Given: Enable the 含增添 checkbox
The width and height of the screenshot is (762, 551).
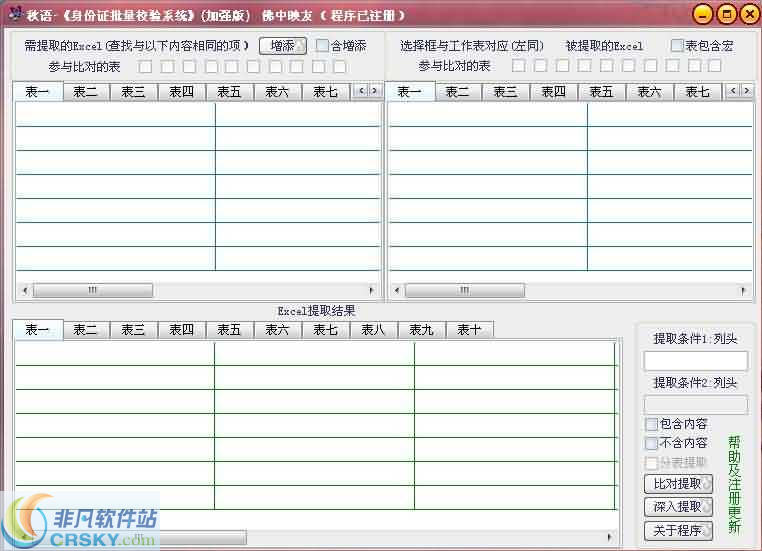Looking at the screenshot, I should [322, 46].
